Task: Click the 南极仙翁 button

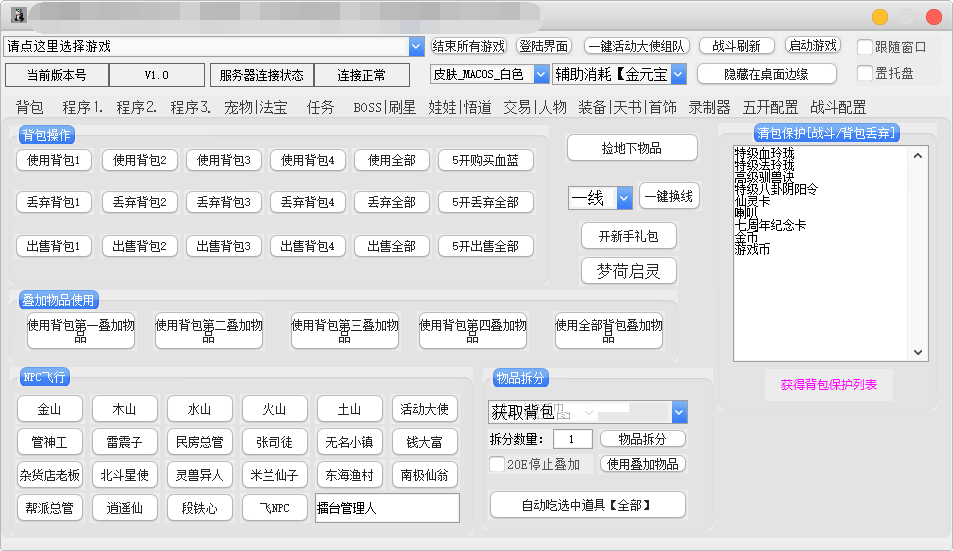Action: pos(424,475)
